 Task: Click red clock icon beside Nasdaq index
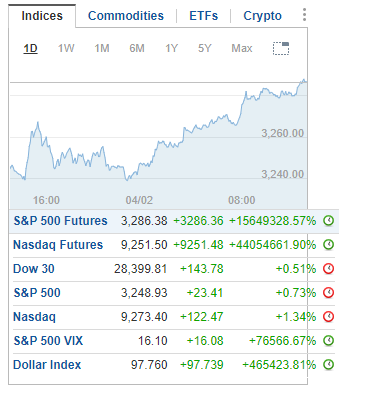coord(328,317)
